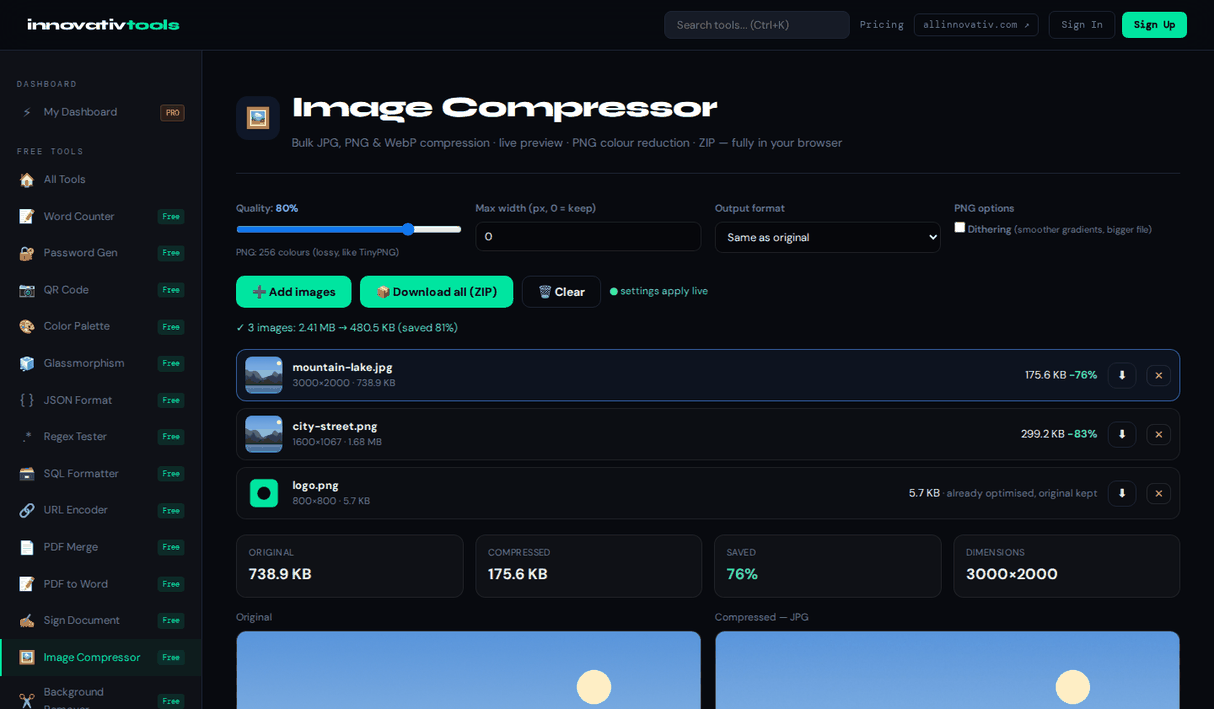Adjust the Quality slider handle
Viewport: 1214px width, 709px height.
tap(408, 229)
